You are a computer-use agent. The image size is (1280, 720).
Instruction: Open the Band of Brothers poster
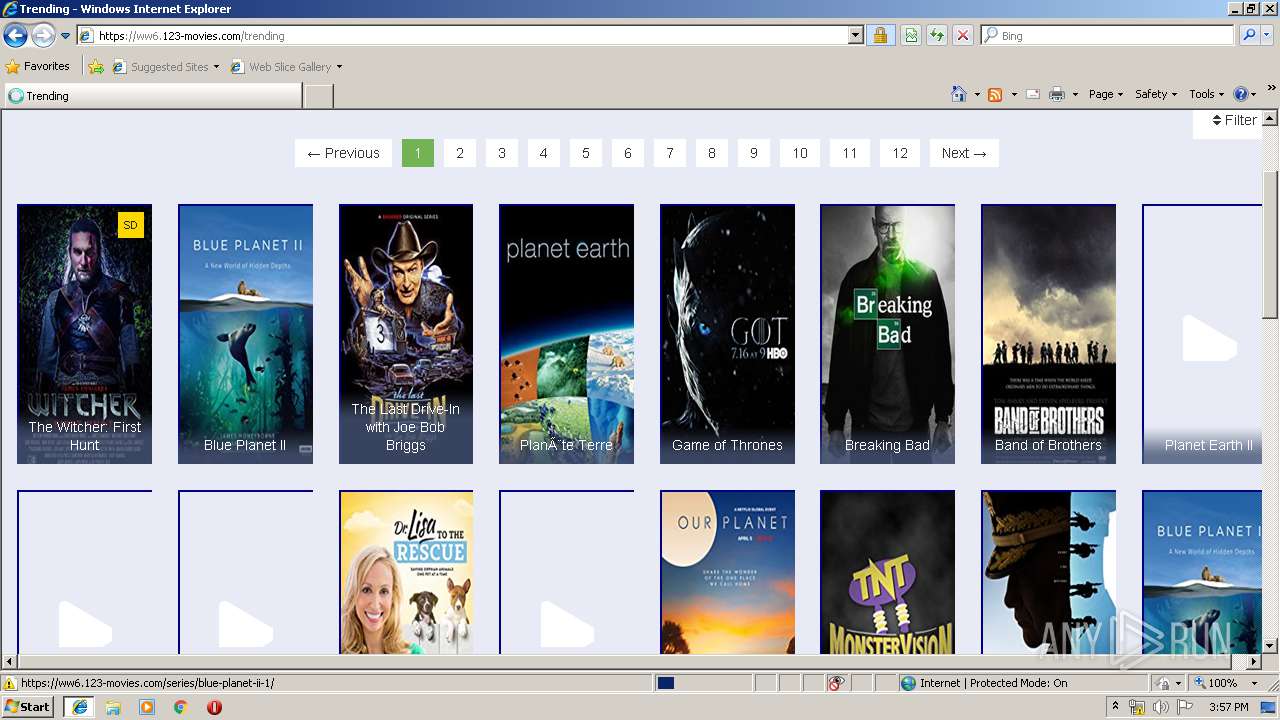pyautogui.click(x=1048, y=334)
